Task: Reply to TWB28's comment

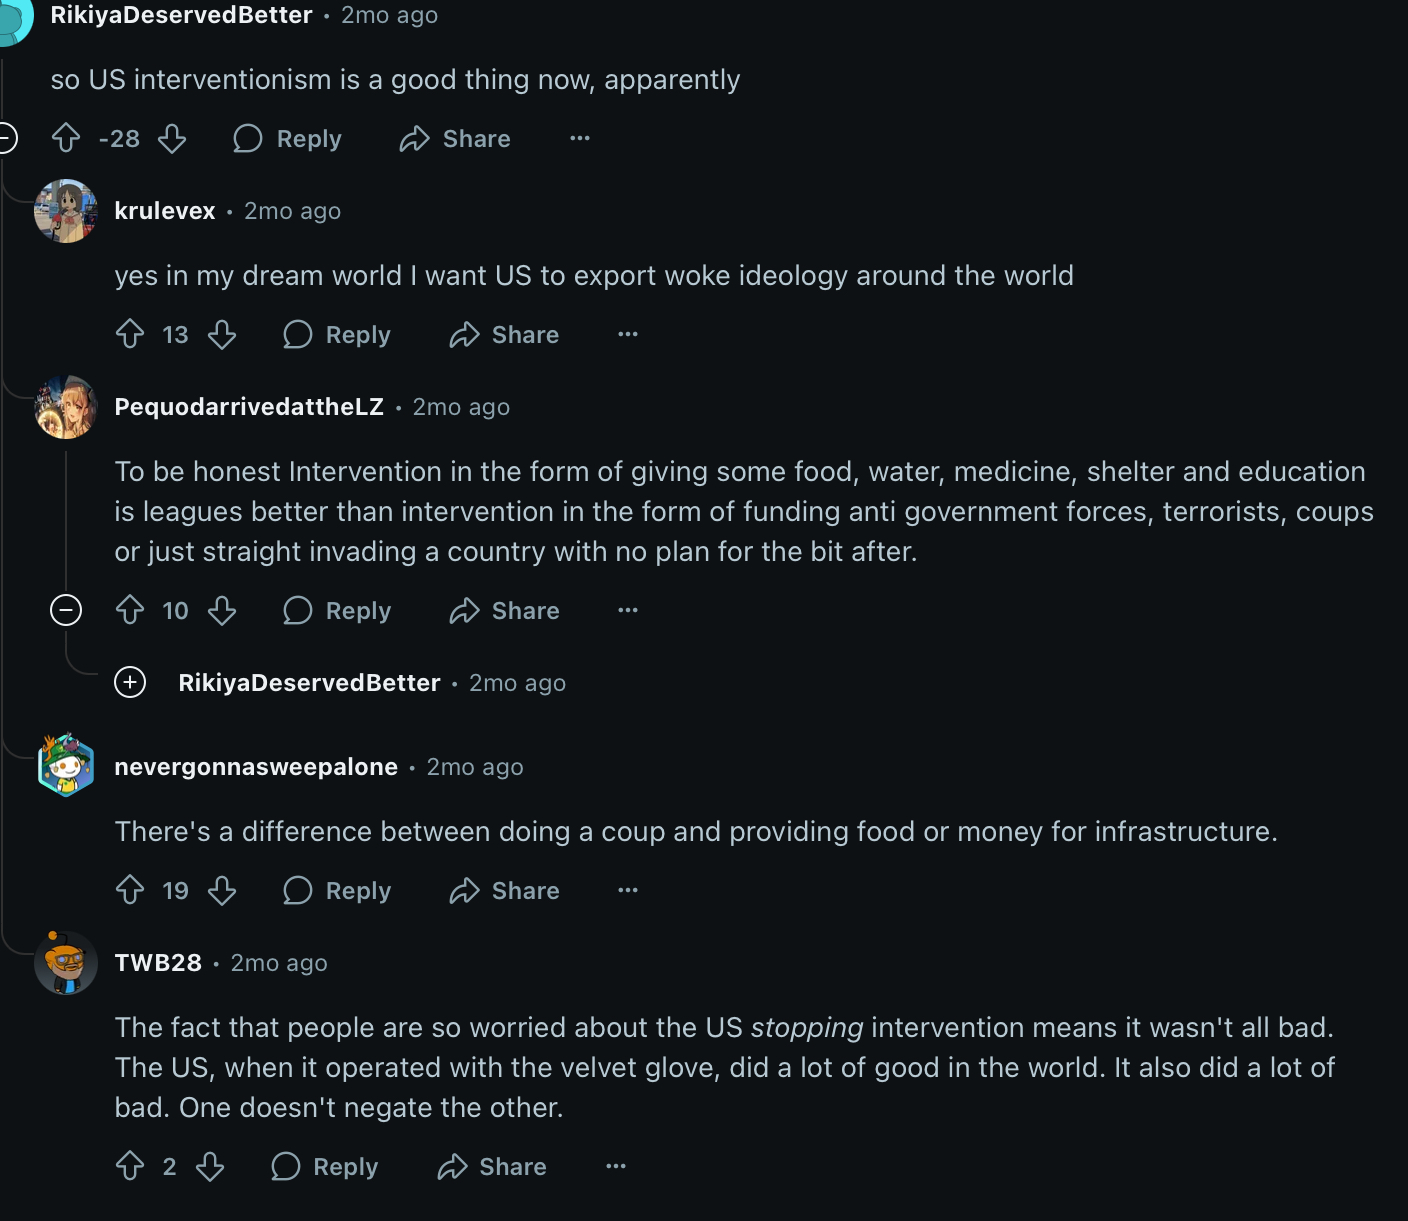Action: click(x=325, y=1166)
